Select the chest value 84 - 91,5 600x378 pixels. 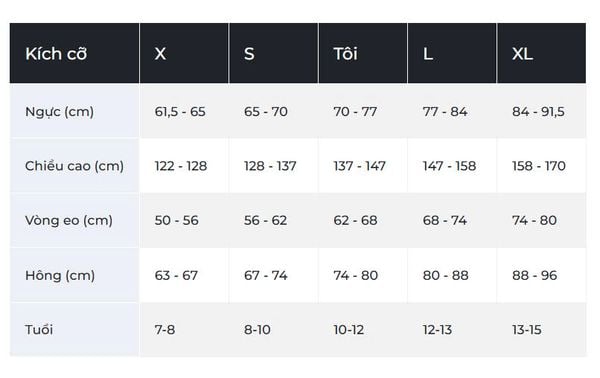tap(538, 112)
